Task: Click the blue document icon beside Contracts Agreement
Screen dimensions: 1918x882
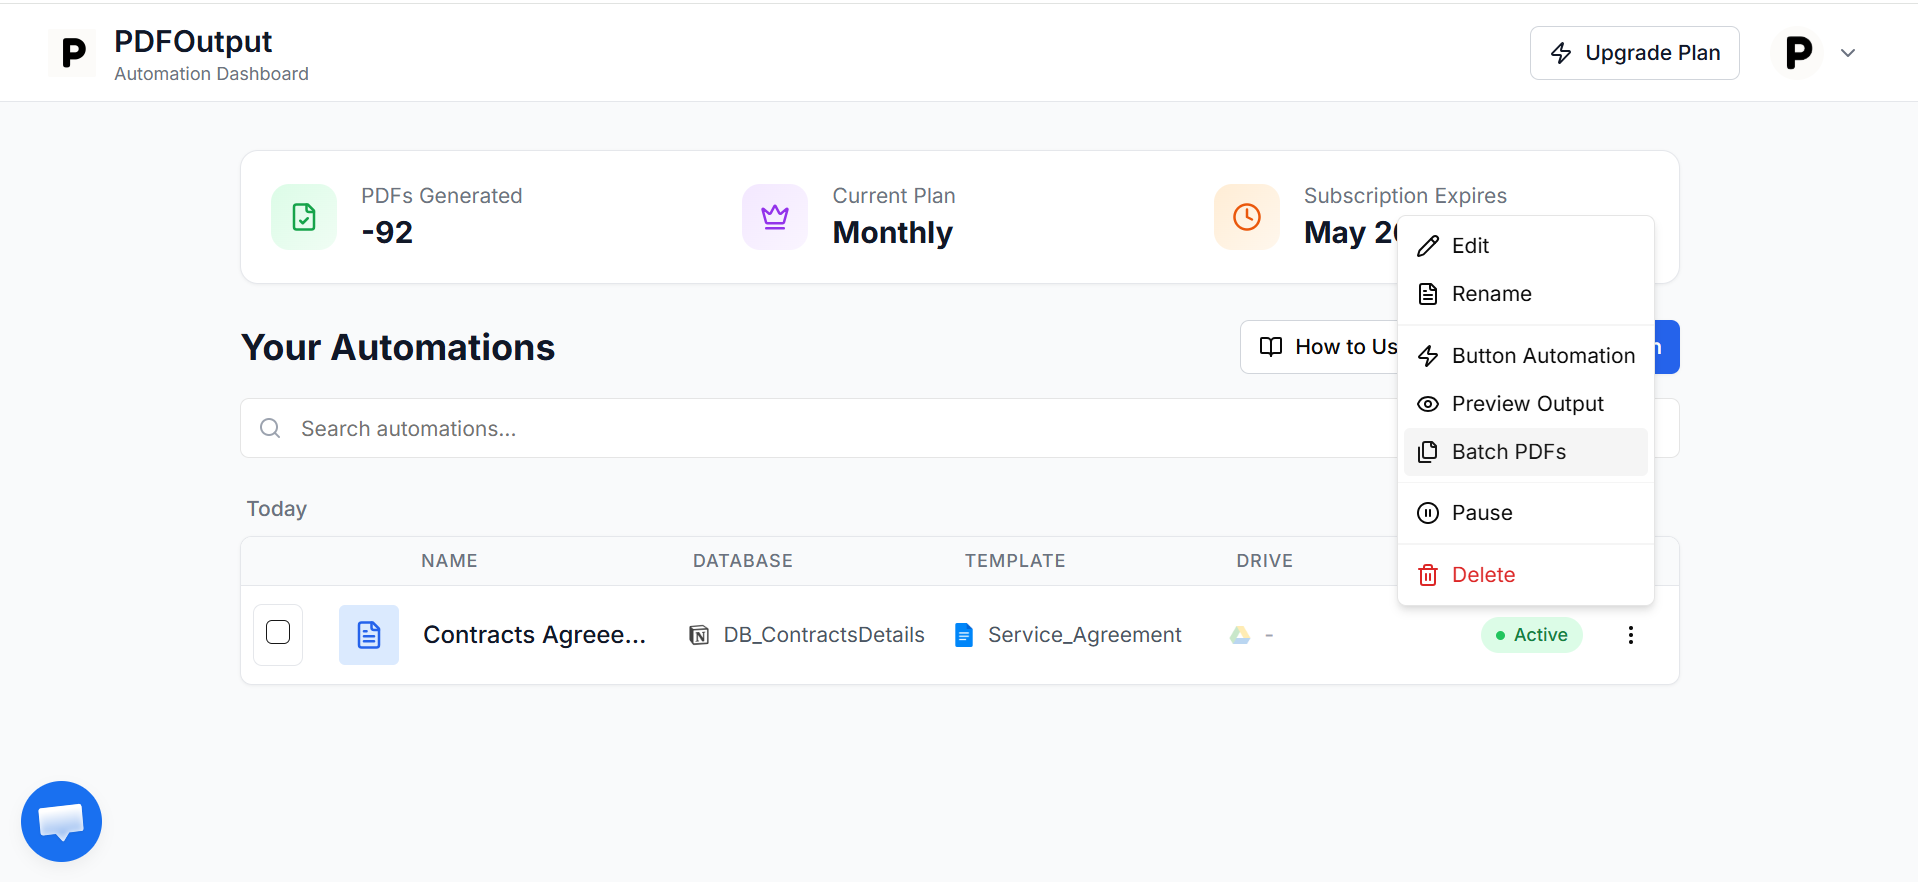Action: click(x=369, y=635)
